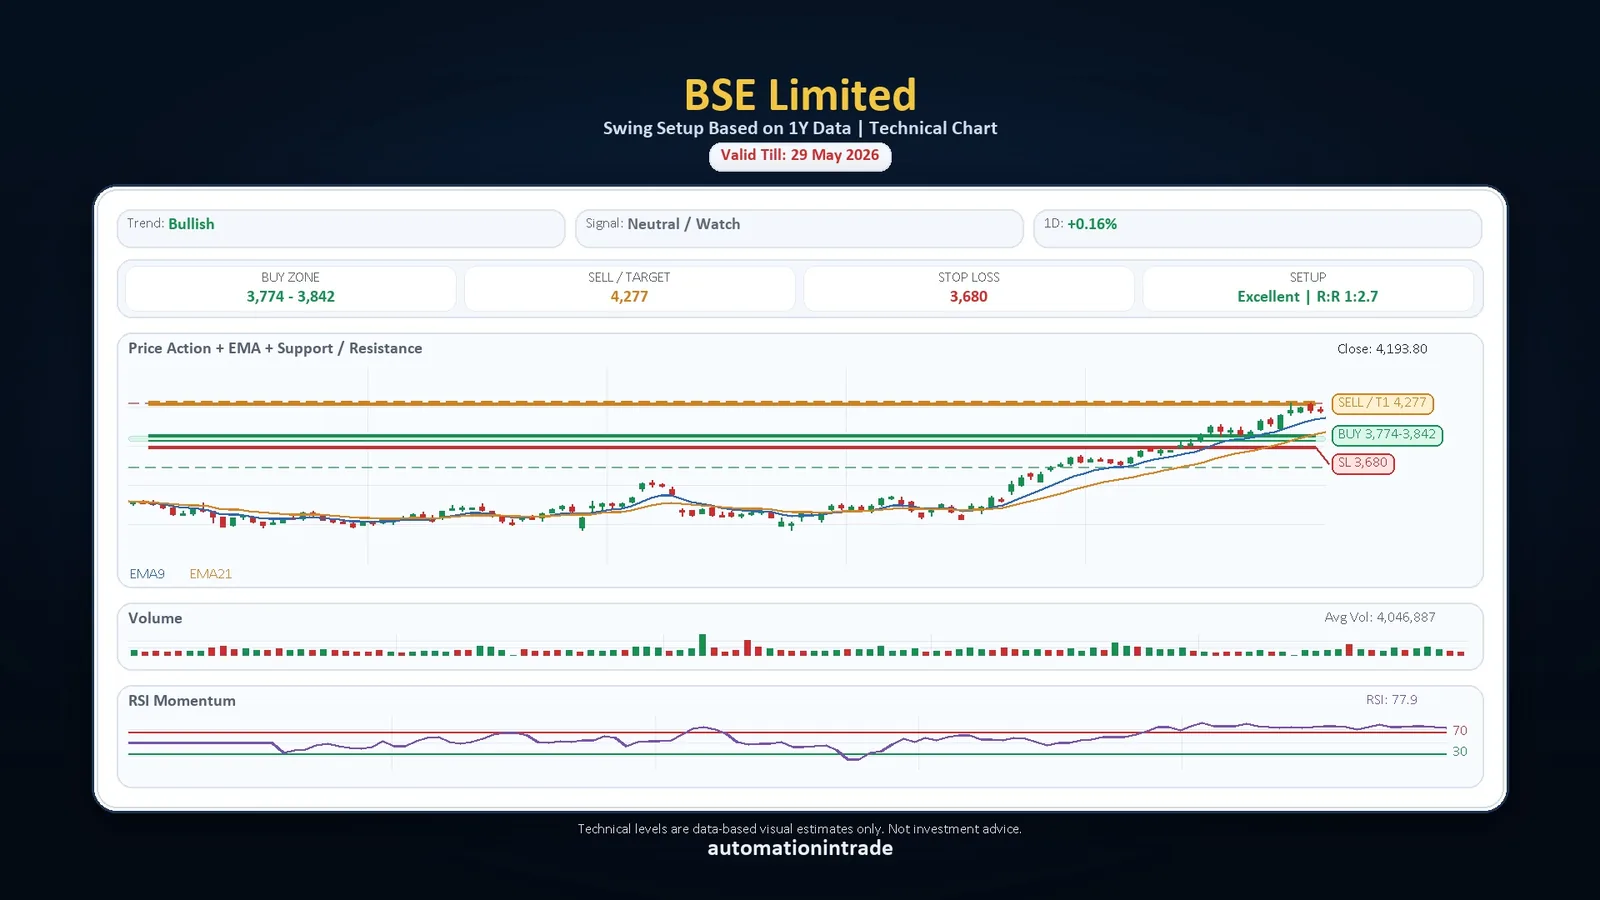Select the SETUP Excellent R:R 1:2.7 card
This screenshot has height=900, width=1600.
coord(1308,288)
